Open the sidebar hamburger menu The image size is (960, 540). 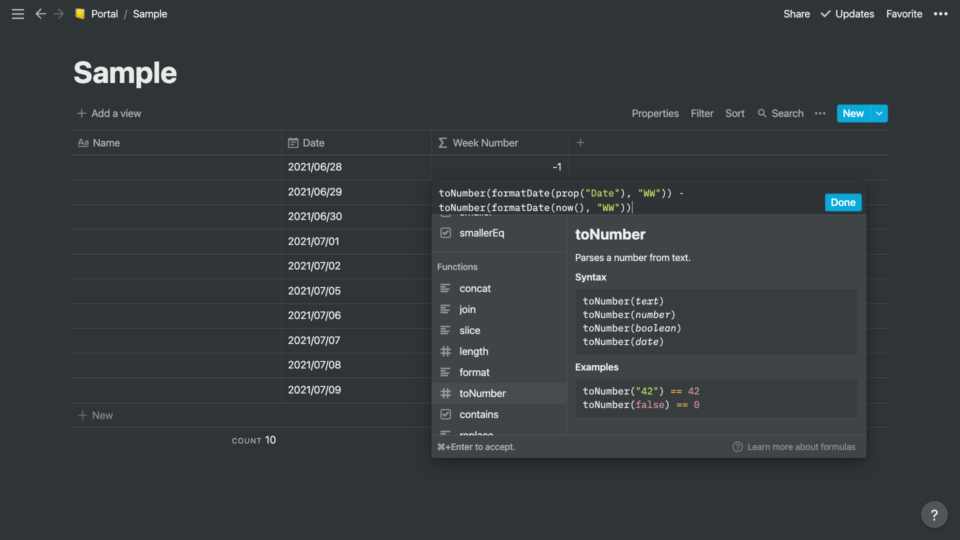(18, 13)
